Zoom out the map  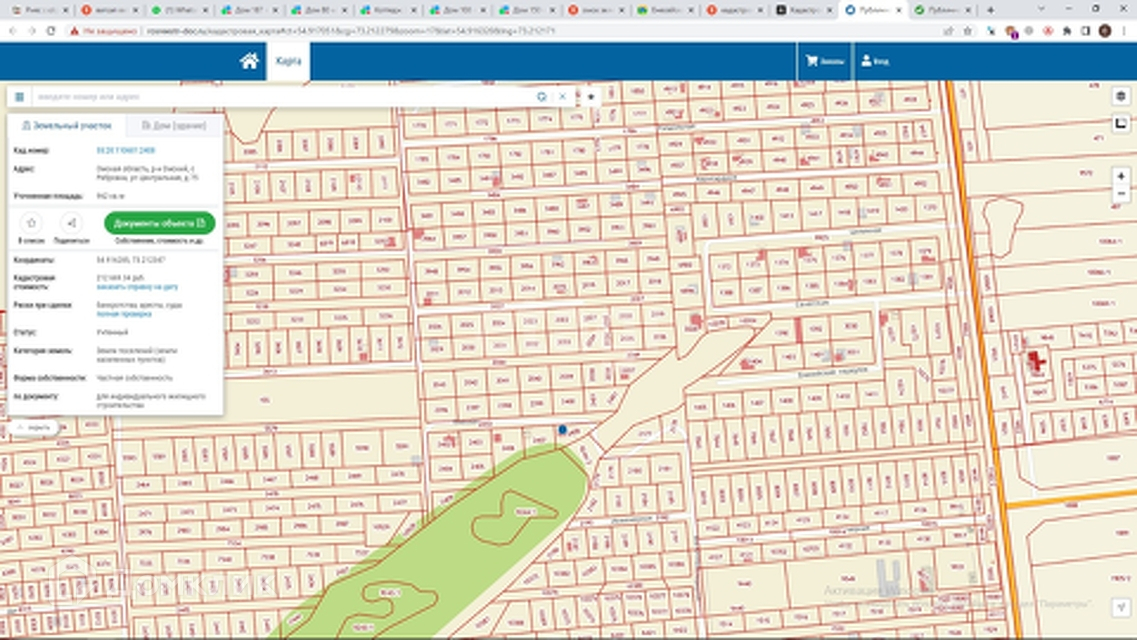pos(1121,193)
